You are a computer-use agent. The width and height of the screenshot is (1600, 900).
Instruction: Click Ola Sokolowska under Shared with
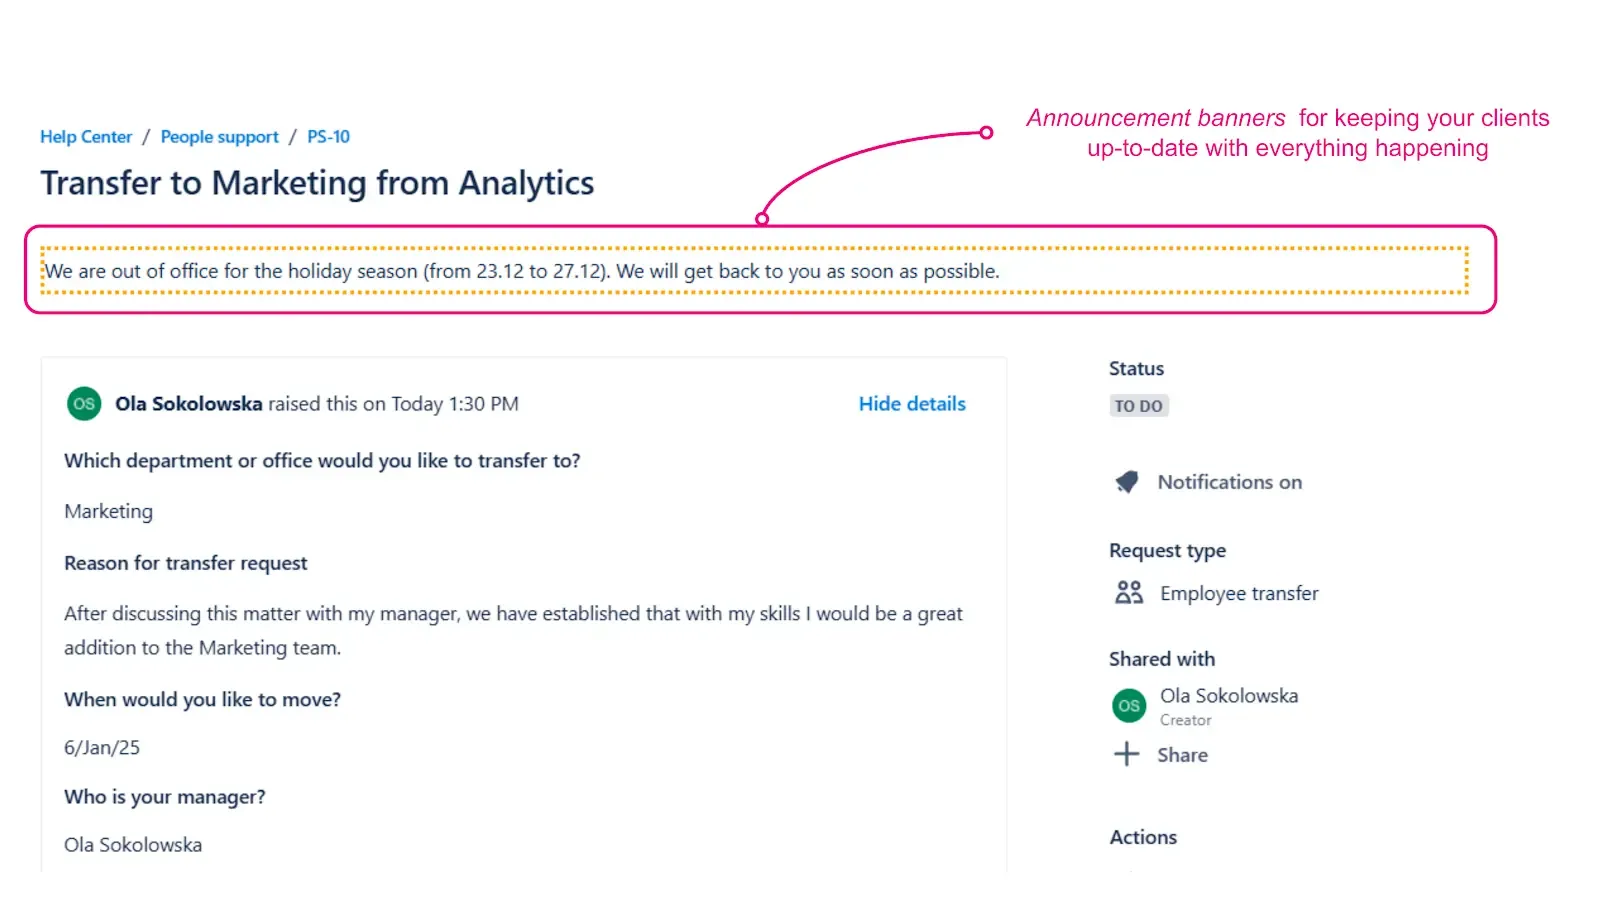[x=1229, y=696]
